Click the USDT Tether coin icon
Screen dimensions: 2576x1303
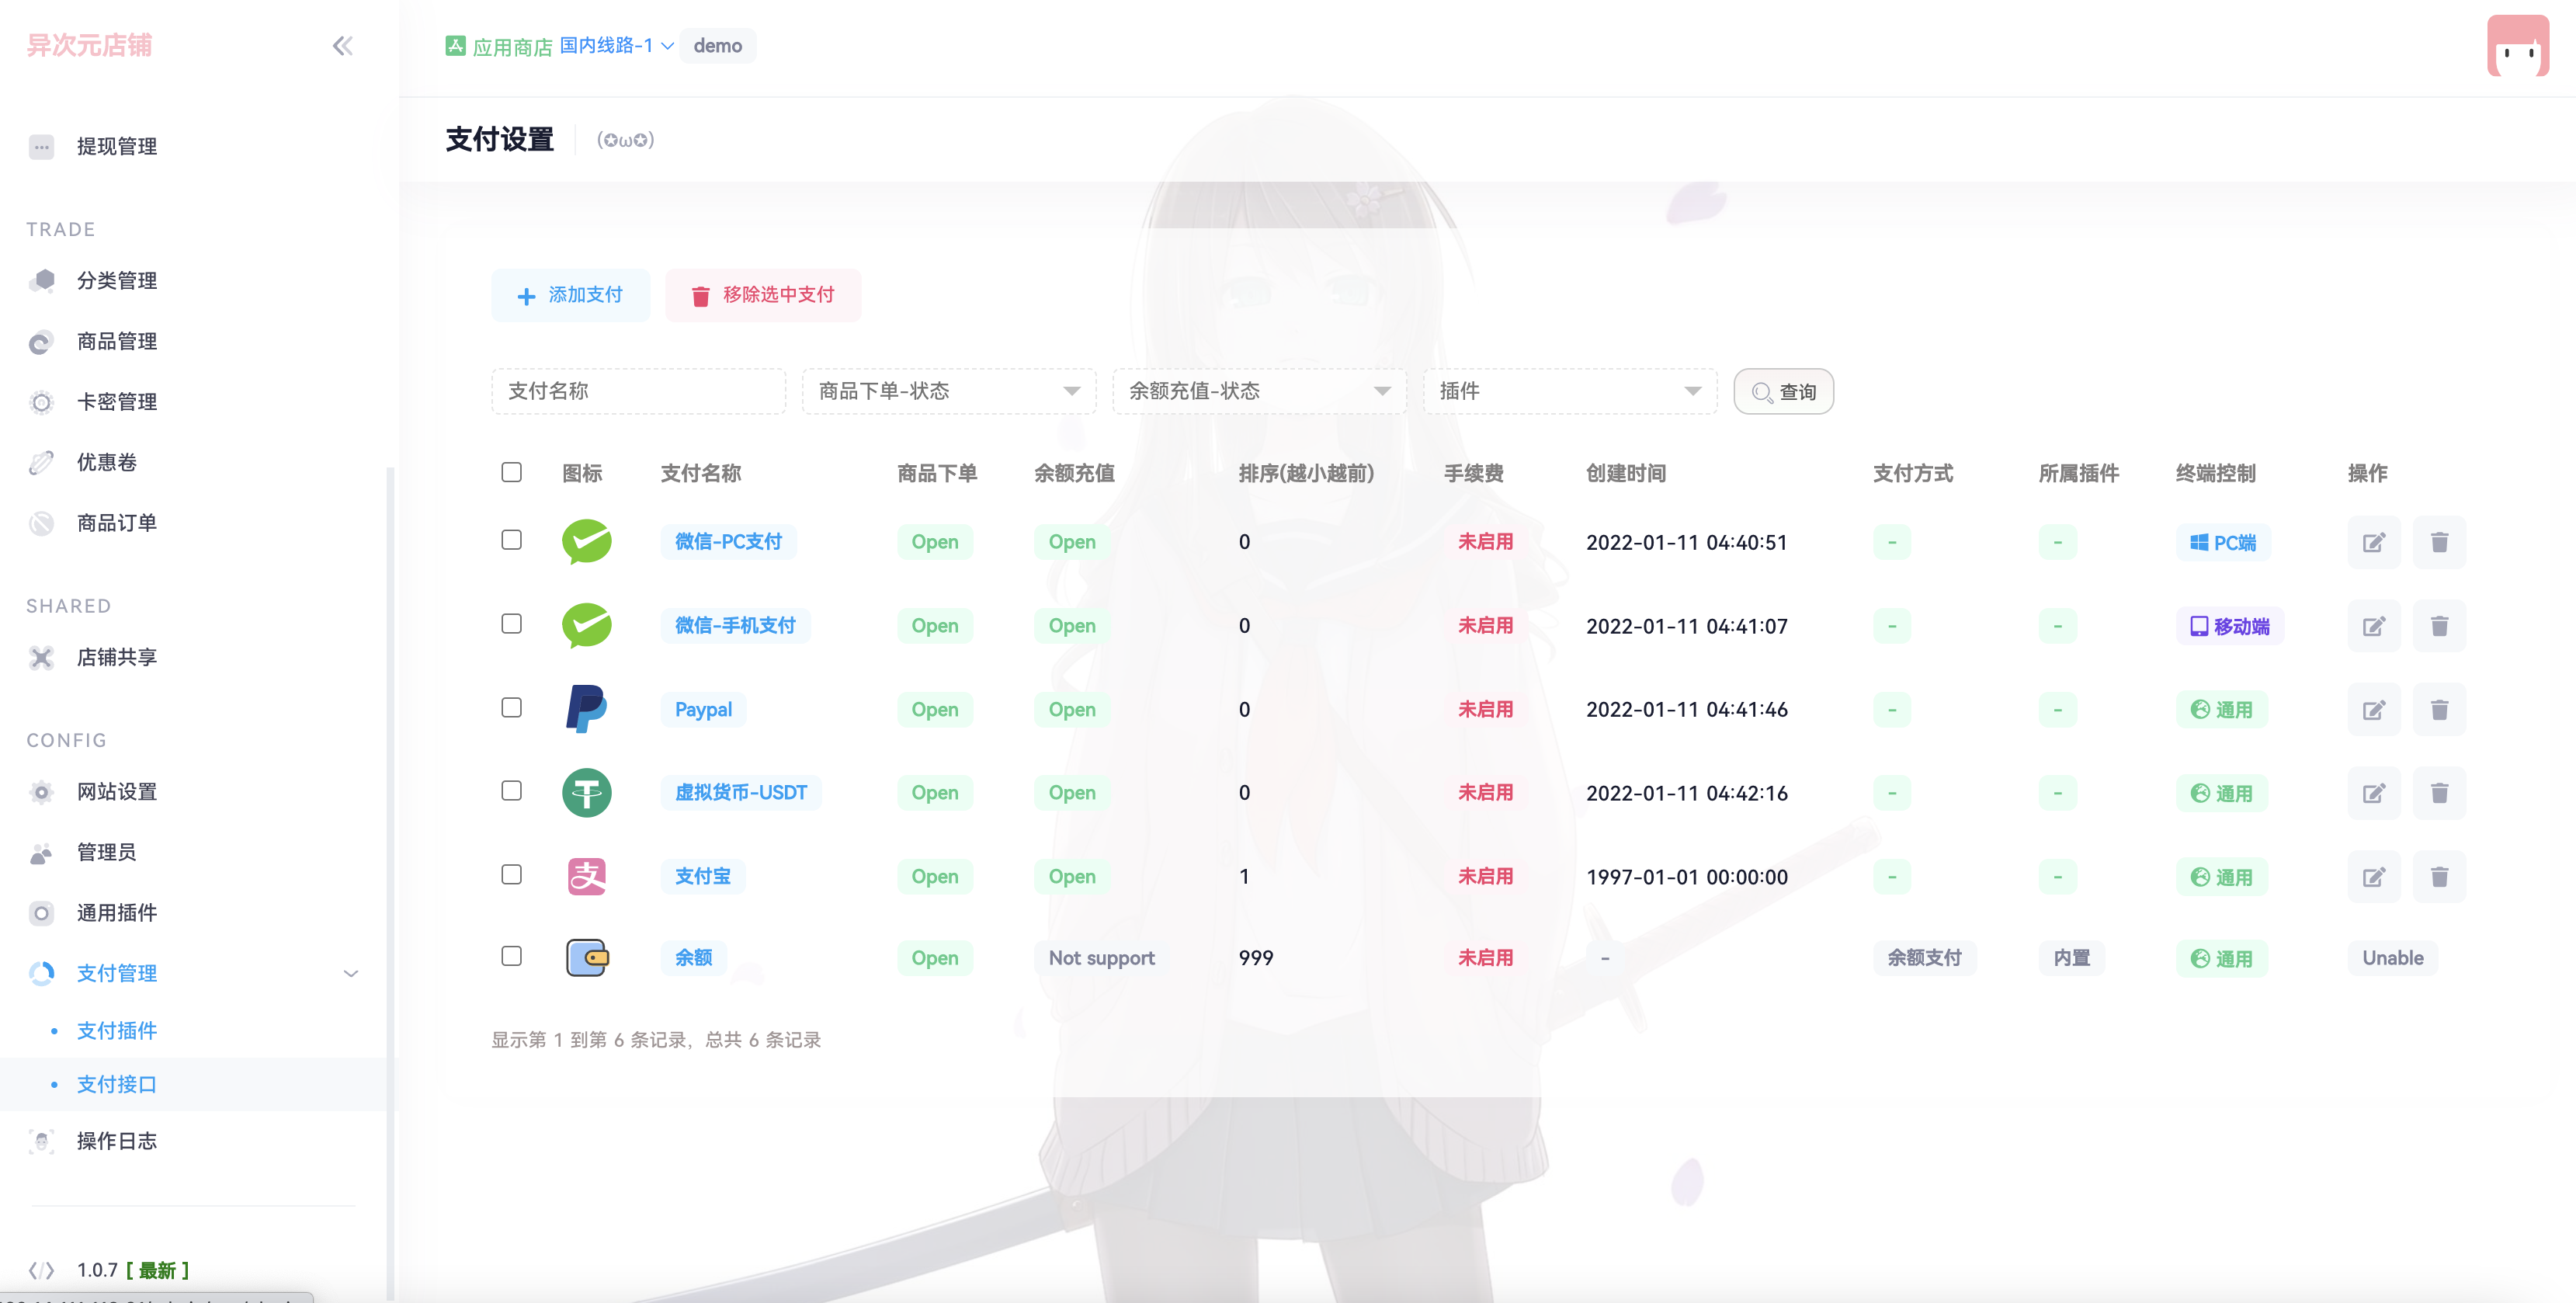click(x=587, y=793)
